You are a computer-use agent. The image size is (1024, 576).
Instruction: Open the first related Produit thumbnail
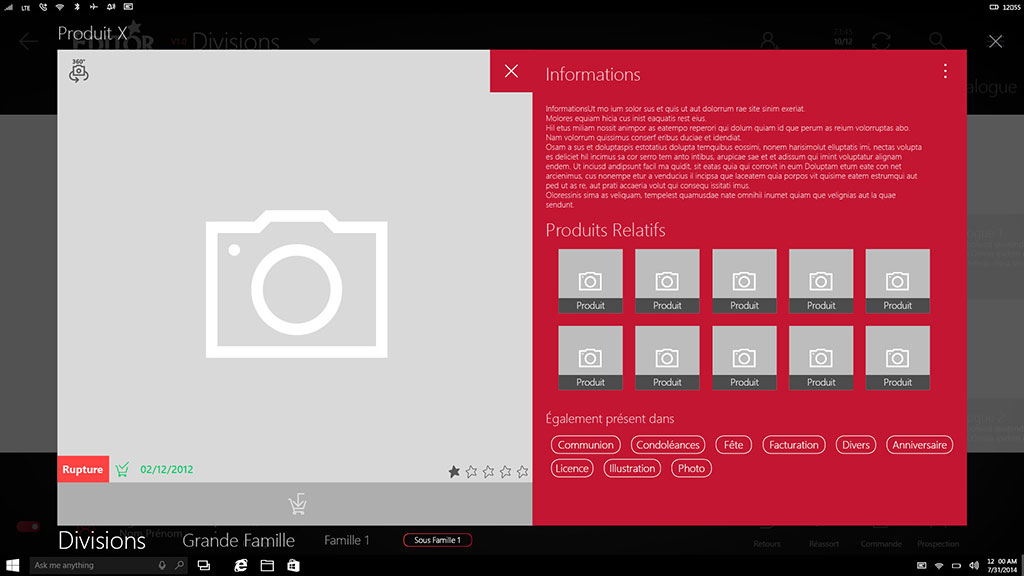tap(590, 281)
